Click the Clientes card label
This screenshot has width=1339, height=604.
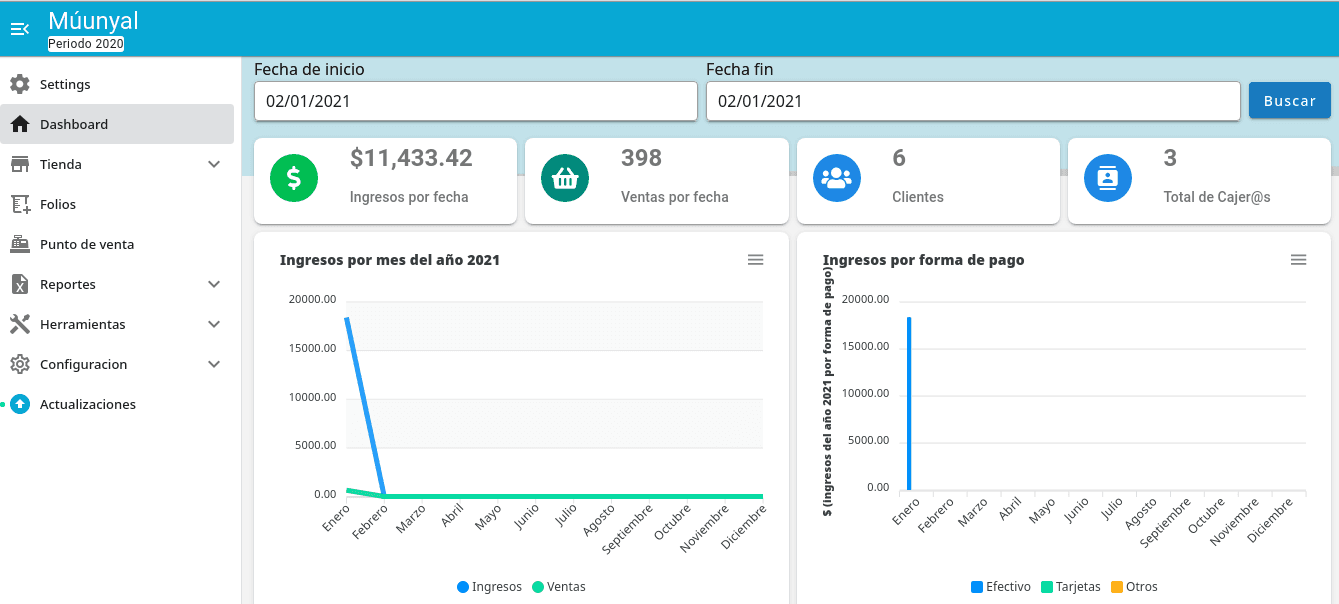(x=918, y=197)
